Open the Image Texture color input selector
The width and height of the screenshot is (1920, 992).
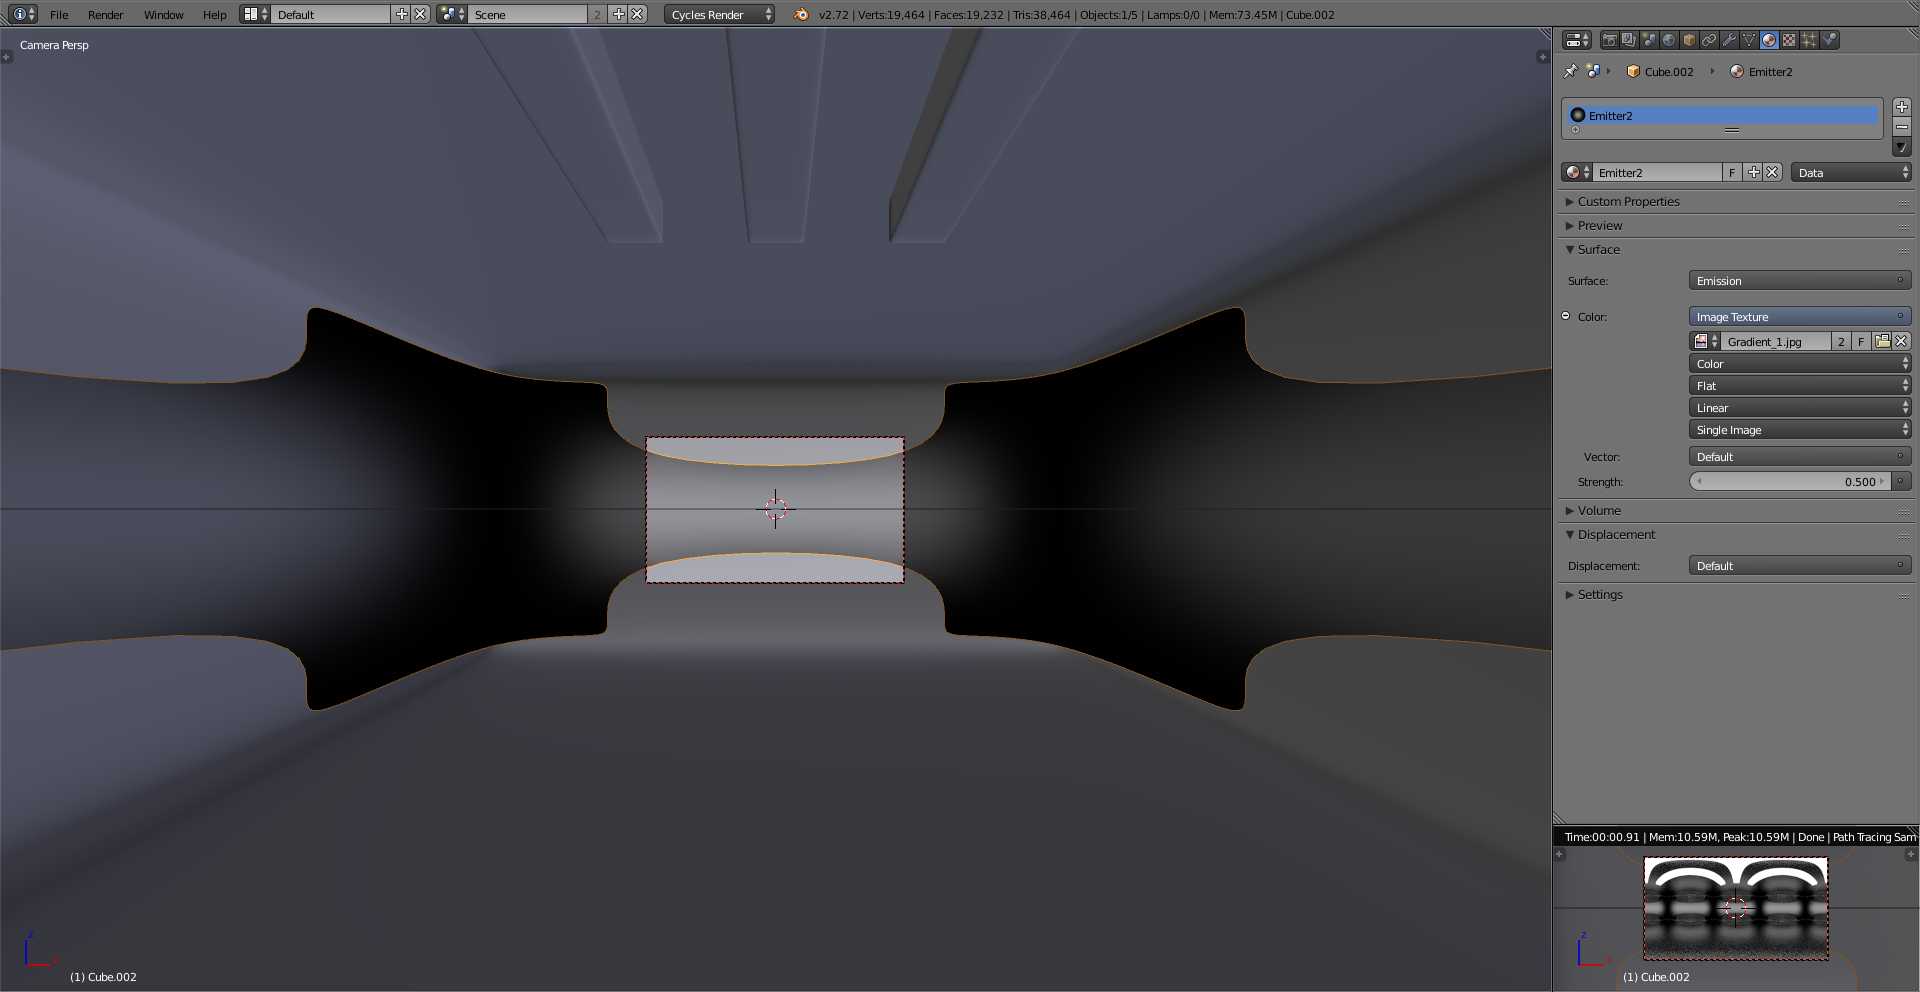click(1800, 316)
